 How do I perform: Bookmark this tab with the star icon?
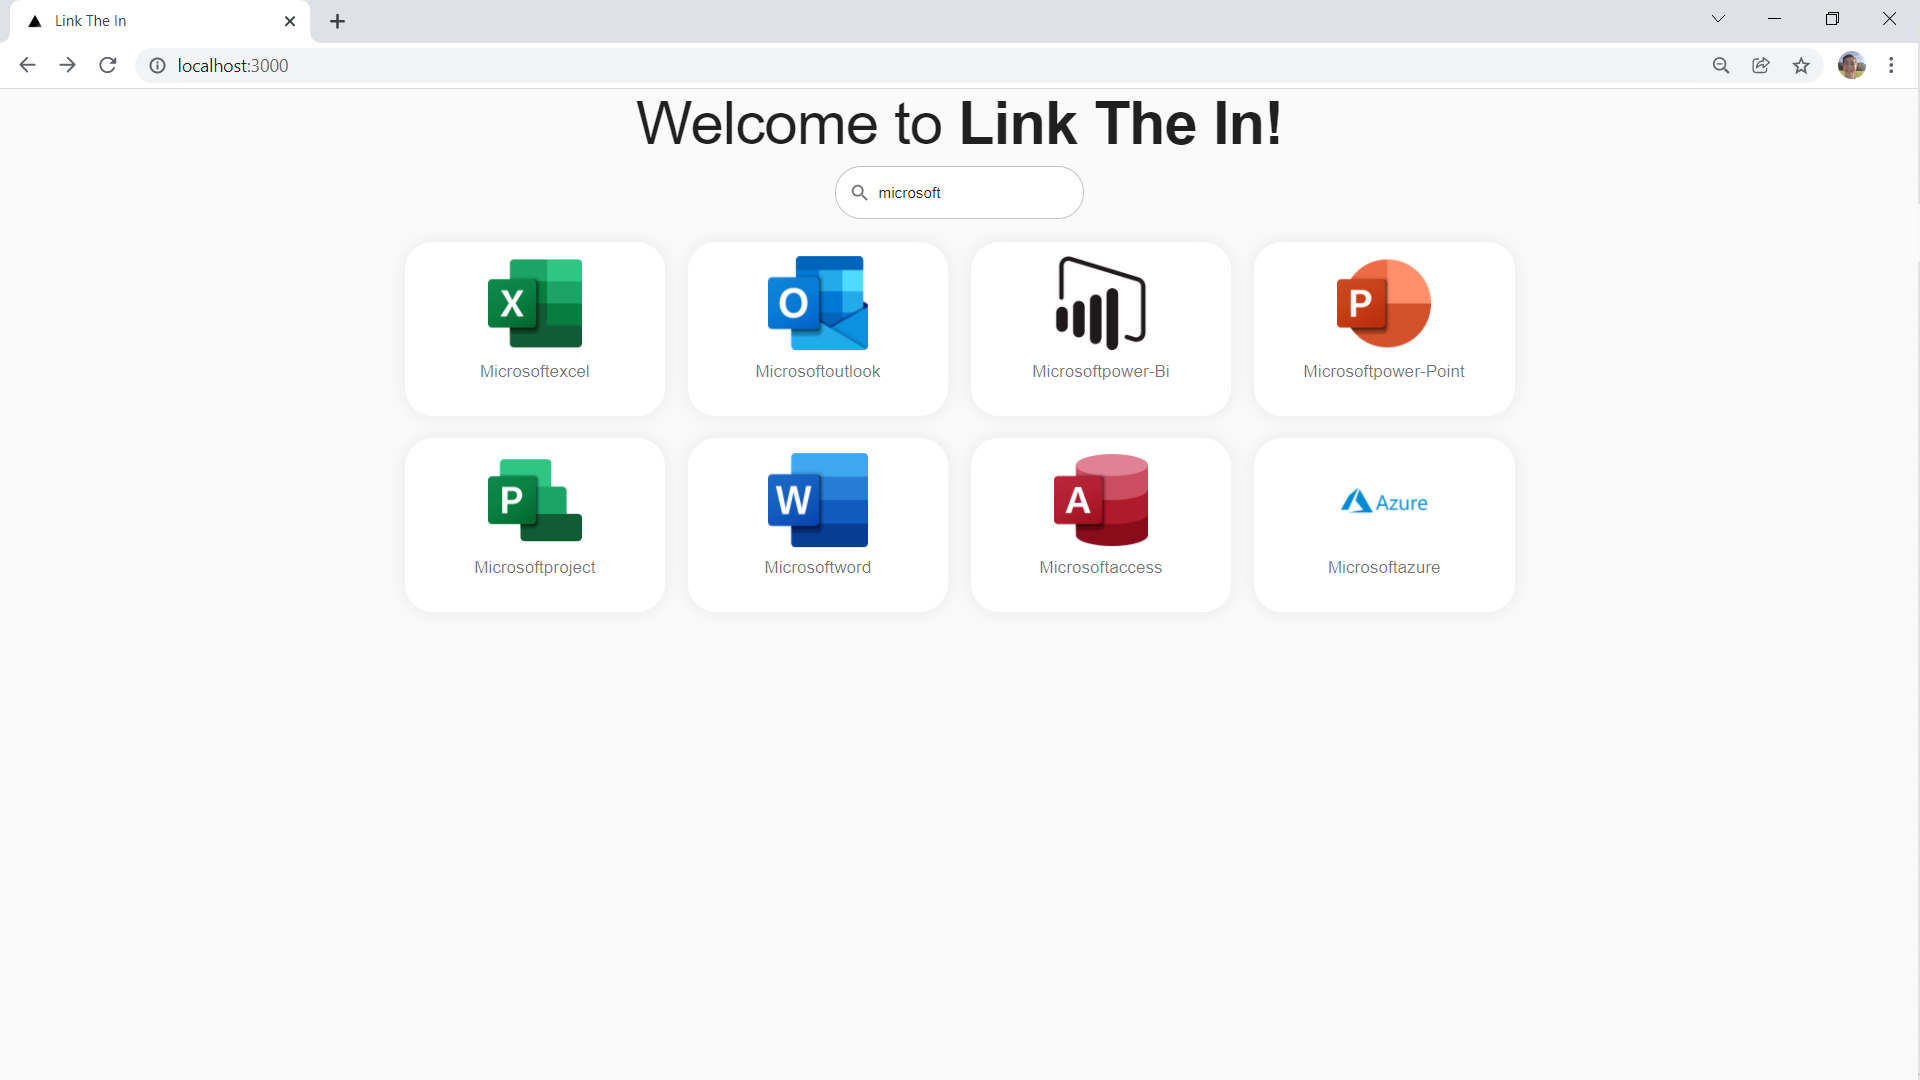1801,65
